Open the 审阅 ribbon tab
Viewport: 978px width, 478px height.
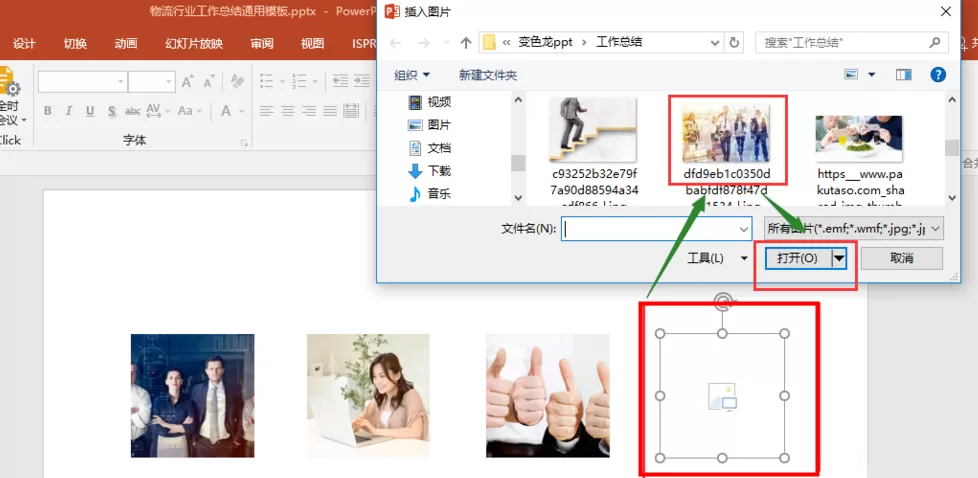(262, 44)
